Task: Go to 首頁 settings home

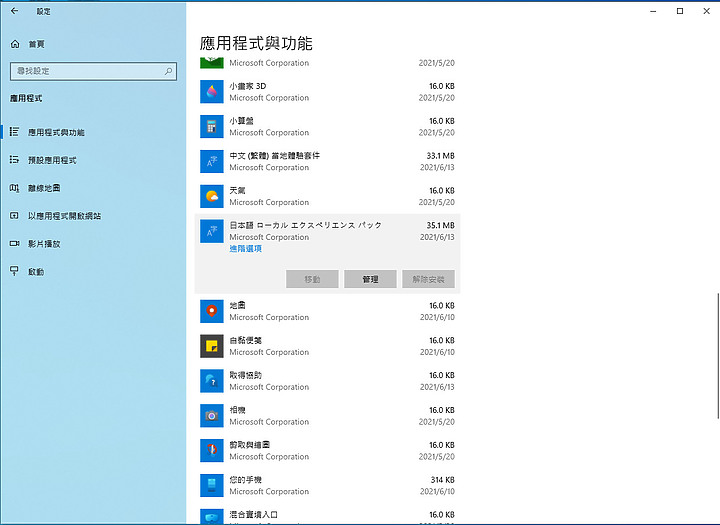Action: point(36,44)
